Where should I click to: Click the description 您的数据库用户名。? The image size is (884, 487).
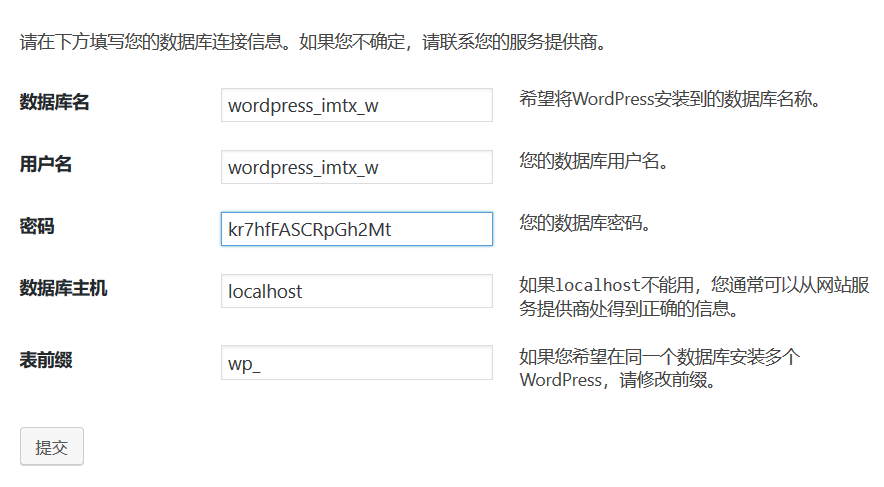(x=594, y=161)
